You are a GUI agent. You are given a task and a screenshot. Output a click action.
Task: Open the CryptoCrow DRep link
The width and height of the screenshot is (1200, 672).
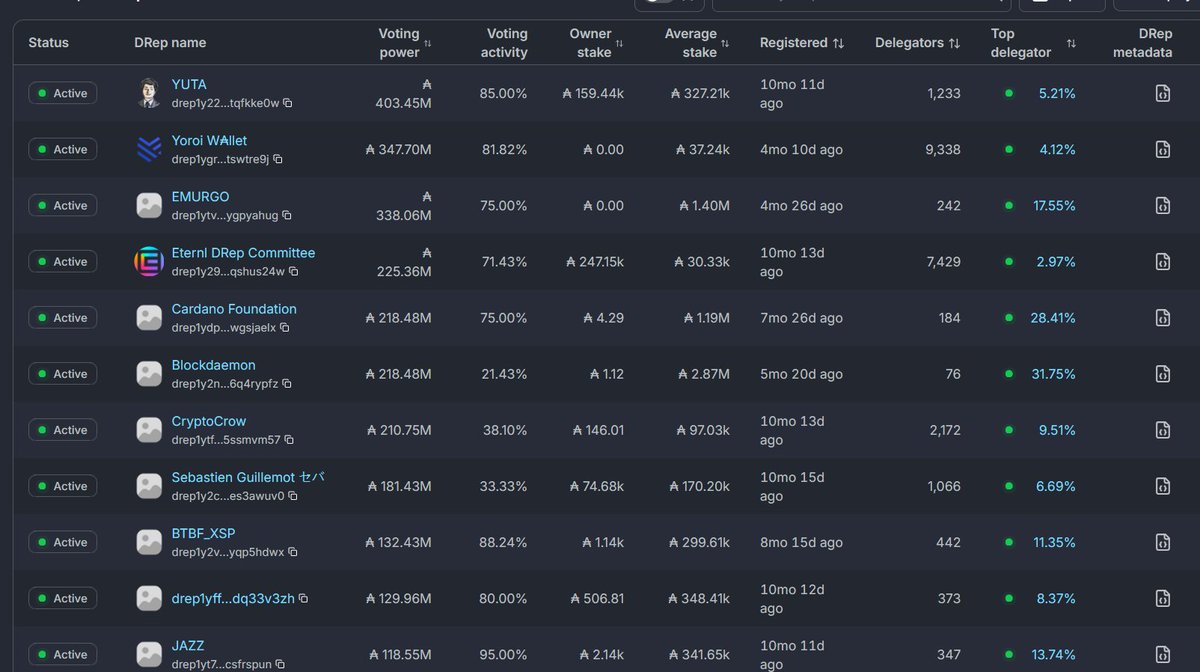tap(209, 421)
